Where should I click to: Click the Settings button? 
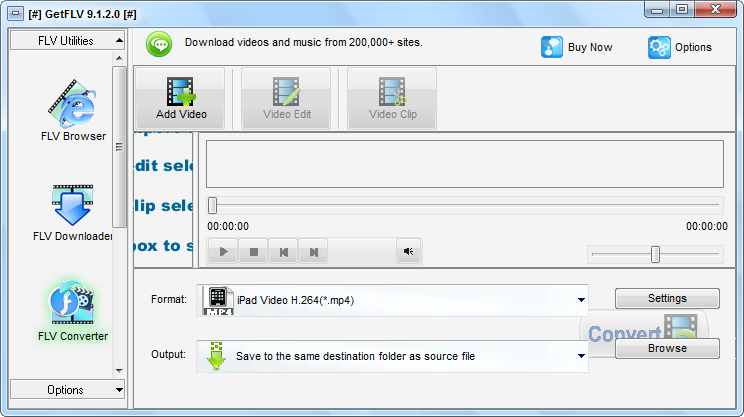coord(667,298)
